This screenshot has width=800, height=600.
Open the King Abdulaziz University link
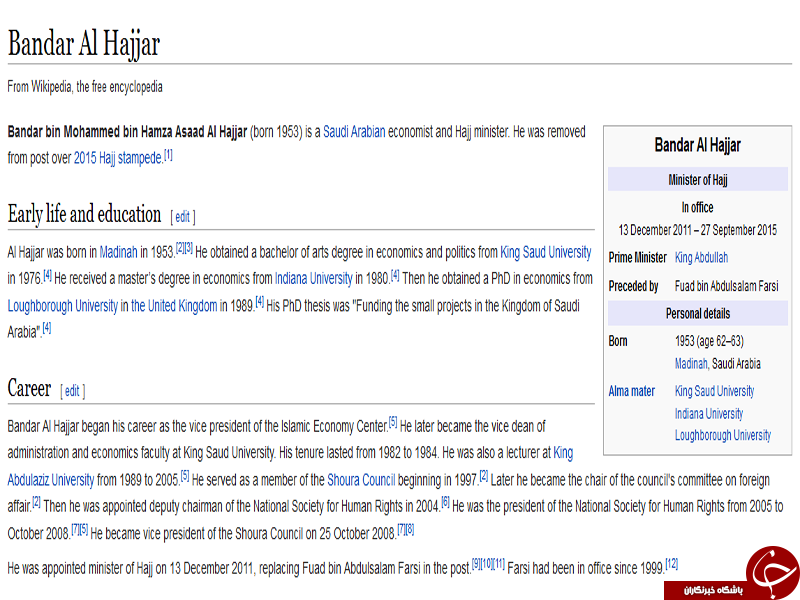(x=51, y=480)
